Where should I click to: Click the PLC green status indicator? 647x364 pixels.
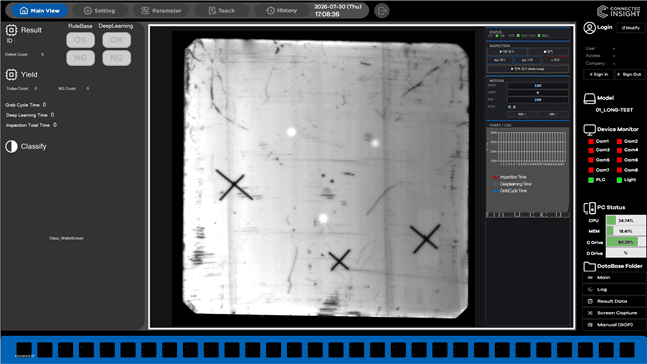[591, 180]
